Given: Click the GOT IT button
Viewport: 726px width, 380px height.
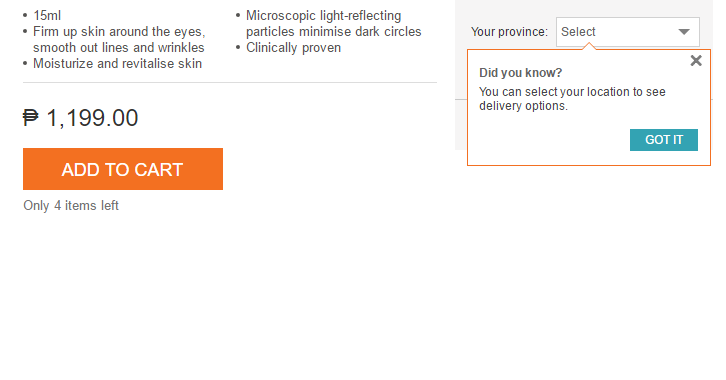Looking at the screenshot, I should [x=663, y=140].
